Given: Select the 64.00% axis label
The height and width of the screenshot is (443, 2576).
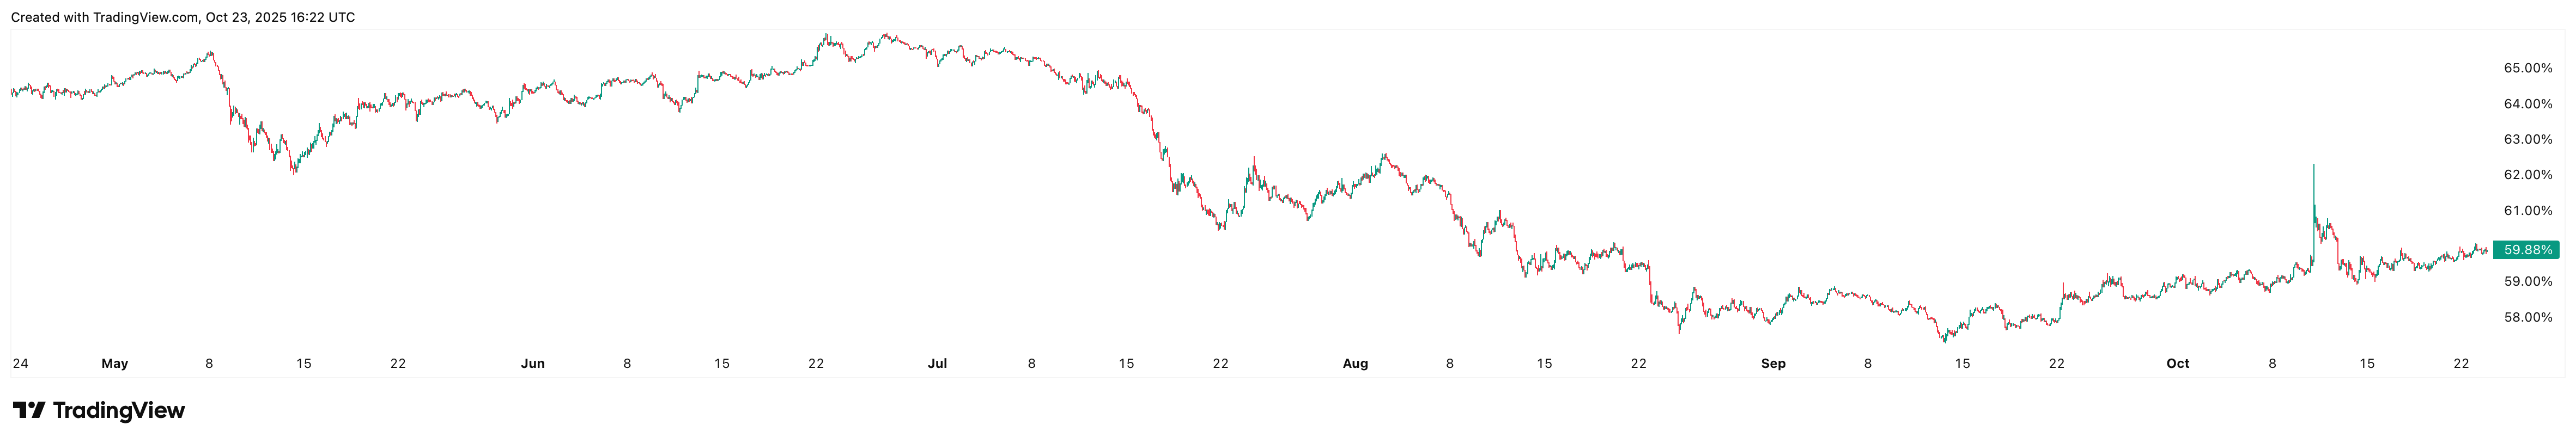Looking at the screenshot, I should tap(2528, 104).
